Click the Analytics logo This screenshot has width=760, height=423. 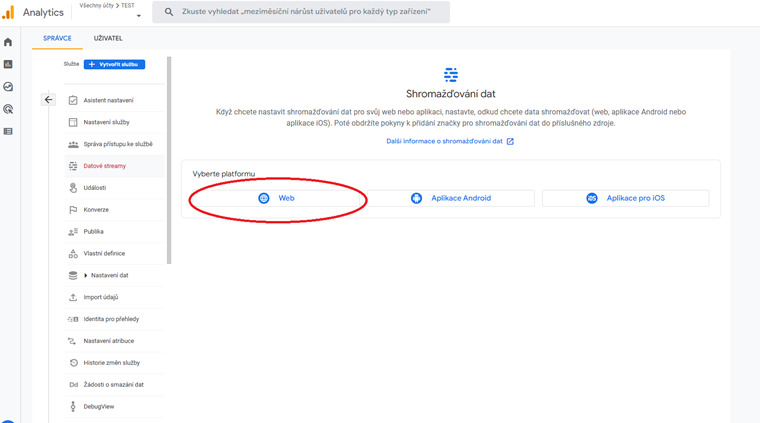click(8, 12)
